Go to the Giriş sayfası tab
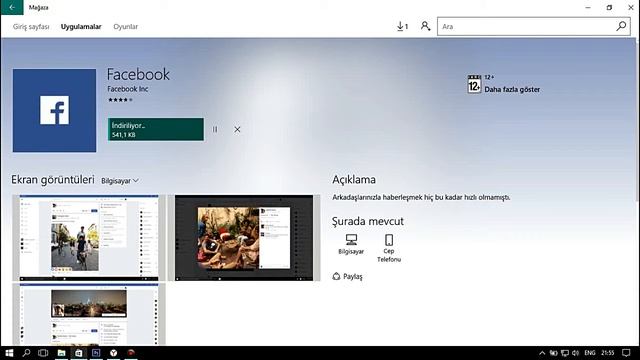The height and width of the screenshot is (360, 640). (31, 27)
